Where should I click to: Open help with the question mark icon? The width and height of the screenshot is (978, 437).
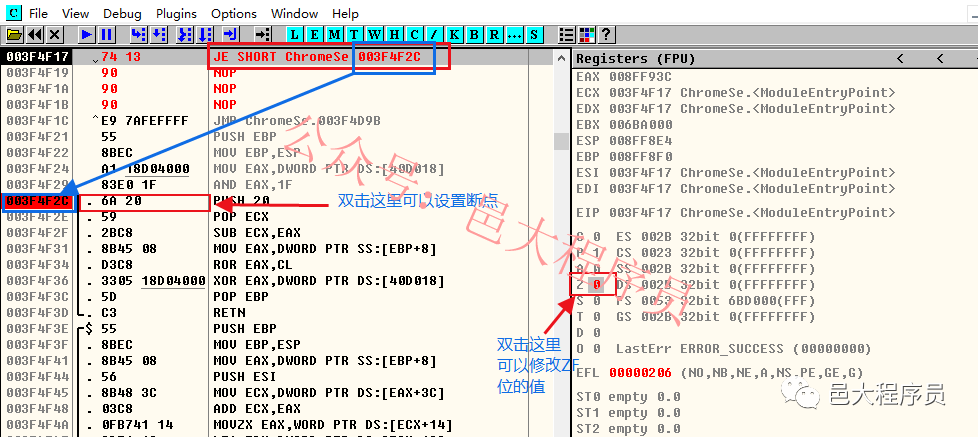pyautogui.click(x=605, y=34)
